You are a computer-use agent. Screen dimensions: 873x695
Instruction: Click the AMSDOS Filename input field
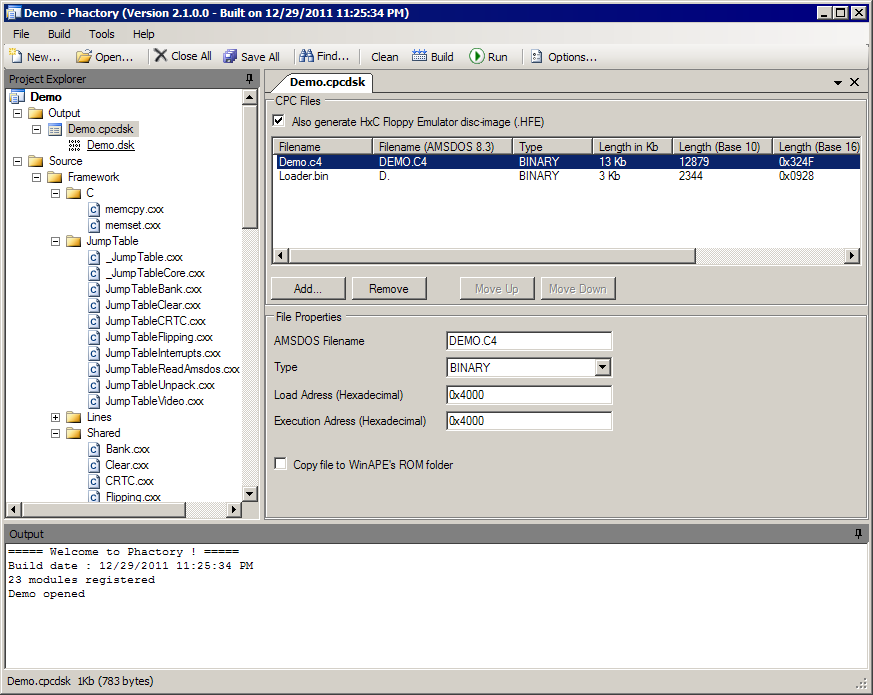click(x=528, y=341)
